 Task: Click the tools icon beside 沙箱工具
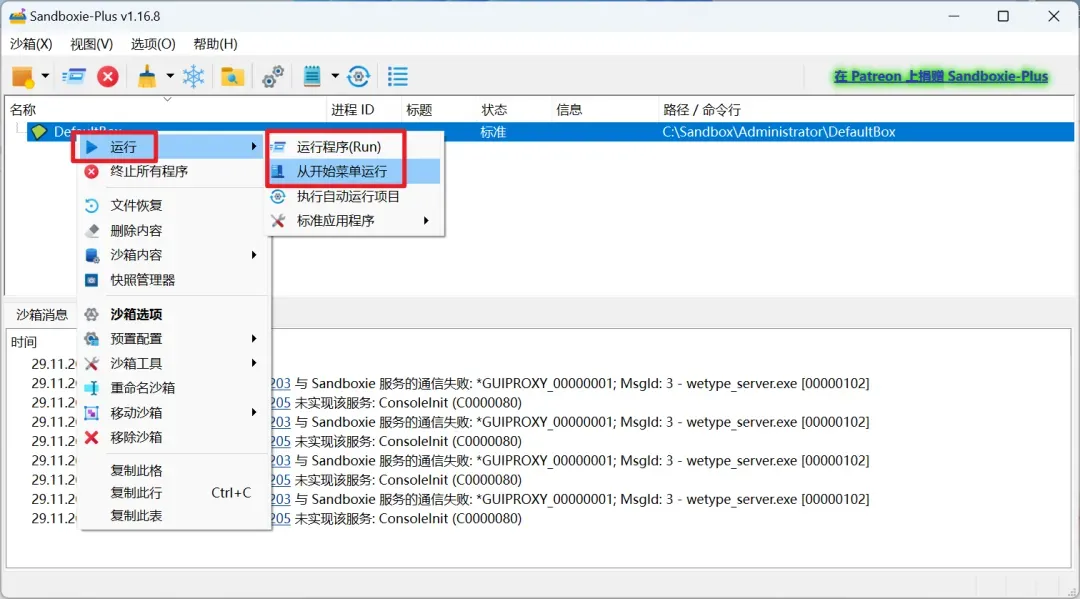pos(92,363)
